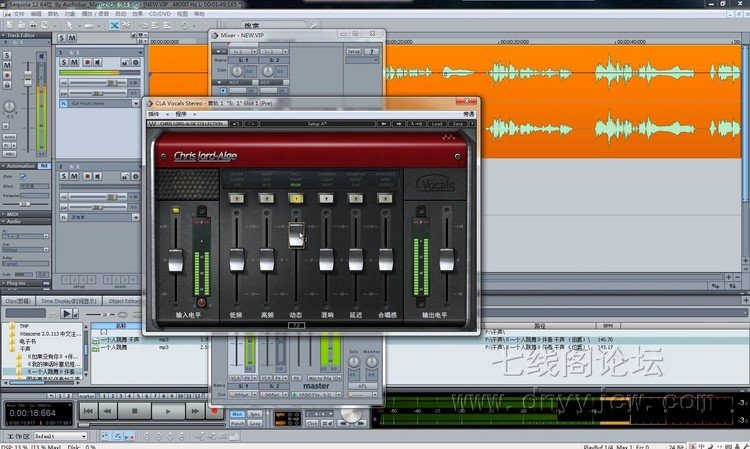Screen dimensions: 750x449
Task: Open track 2 settings gear icon
Action: (136, 176)
